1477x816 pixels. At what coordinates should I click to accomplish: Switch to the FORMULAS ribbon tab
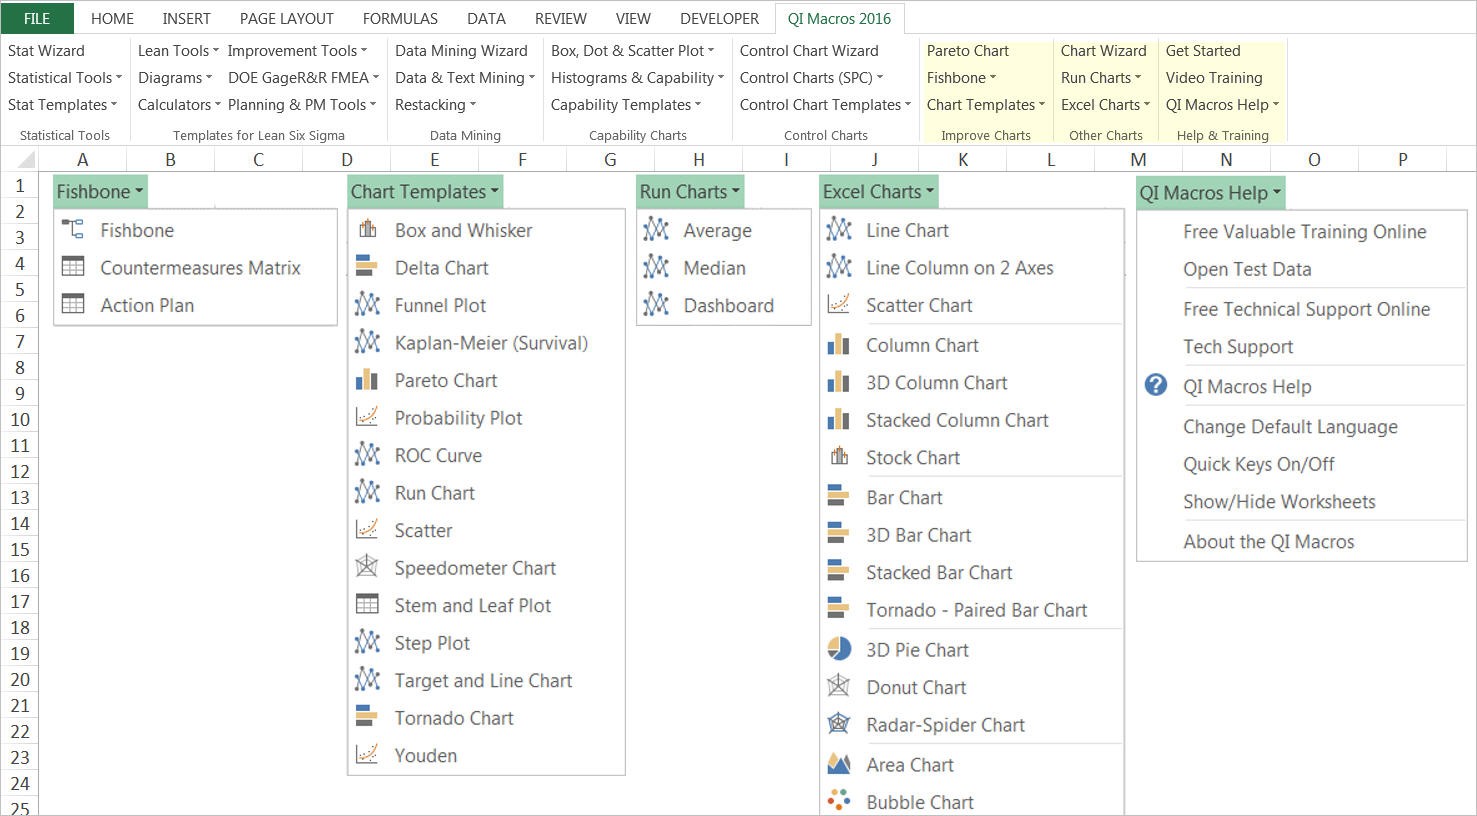400,18
